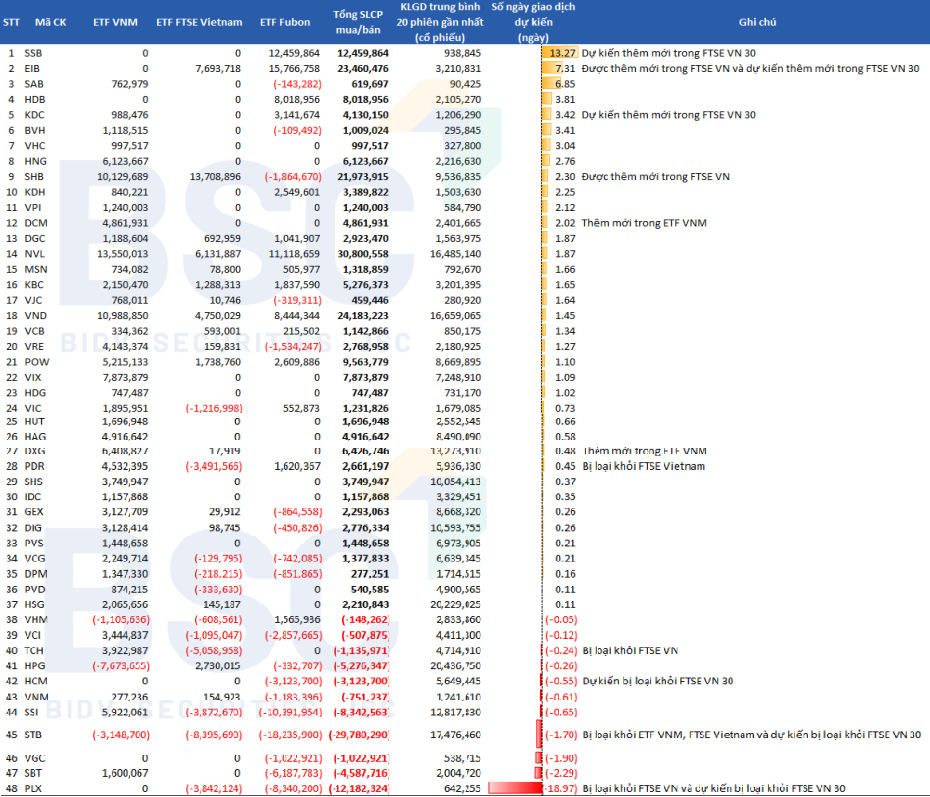Viewport: 930px width, 797px height.
Task: Select SSB note 'Dự kiến thêm mới trong FTSE VN 30'
Action: tap(668, 53)
